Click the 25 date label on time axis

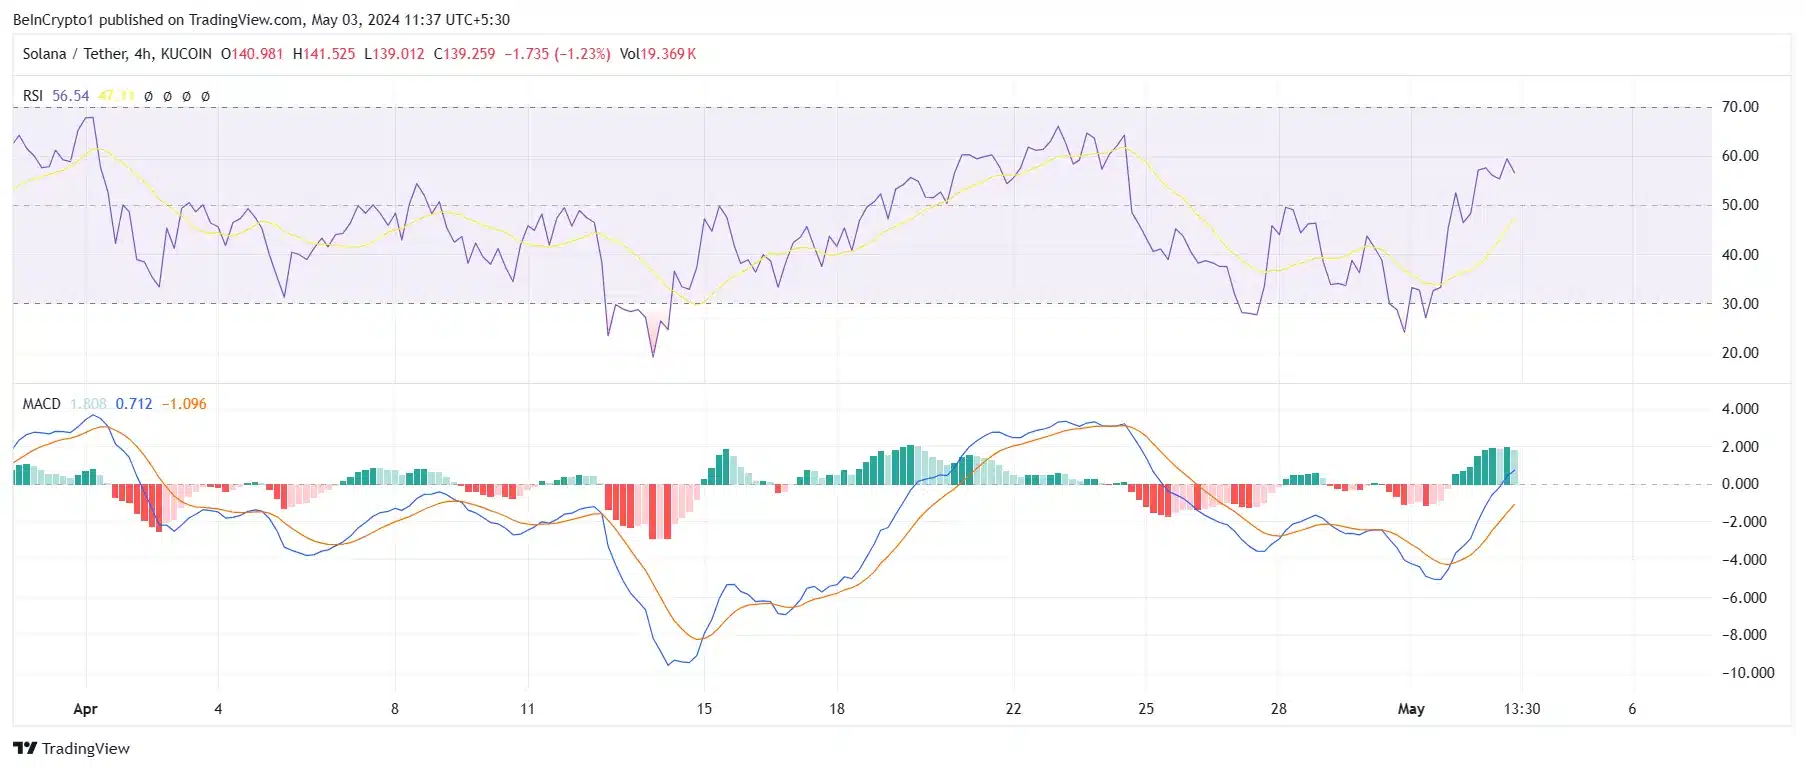point(1146,709)
